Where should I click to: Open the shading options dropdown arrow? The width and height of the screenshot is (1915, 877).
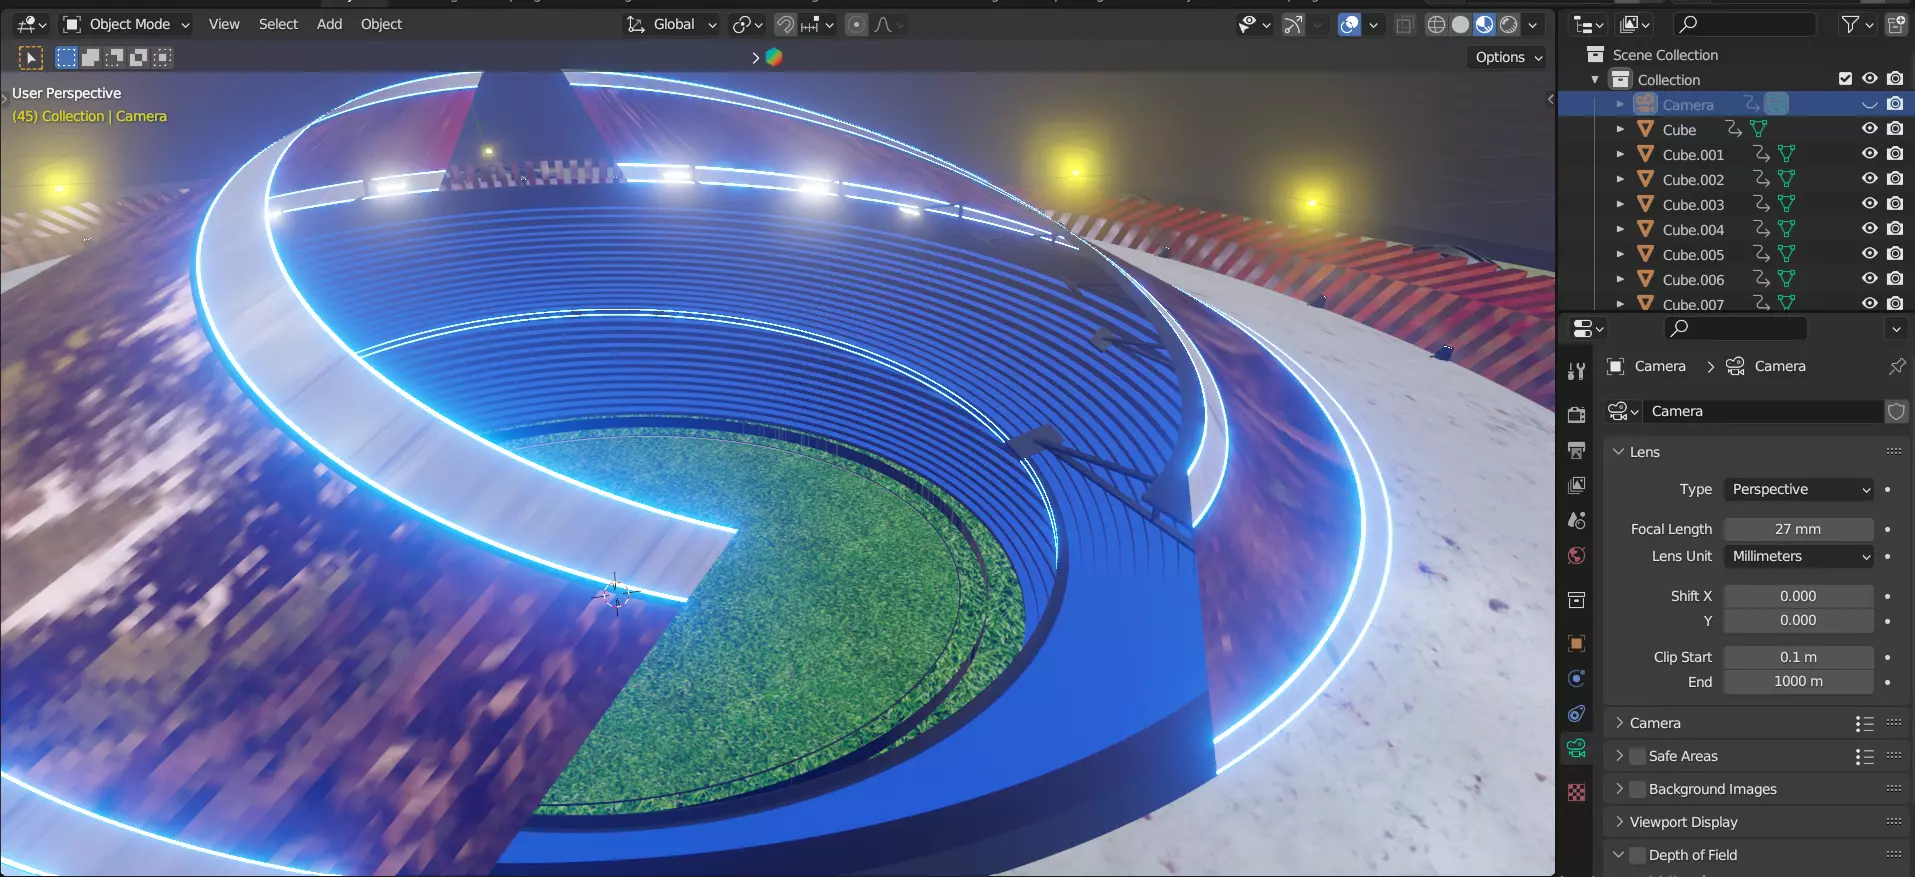(1532, 24)
